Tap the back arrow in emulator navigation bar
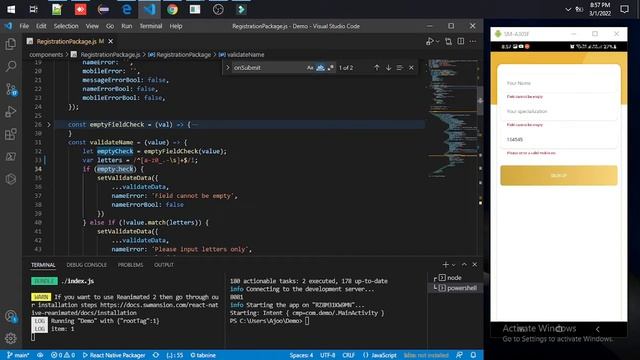Viewport: 640px width, 360px height. pyautogui.click(x=598, y=329)
